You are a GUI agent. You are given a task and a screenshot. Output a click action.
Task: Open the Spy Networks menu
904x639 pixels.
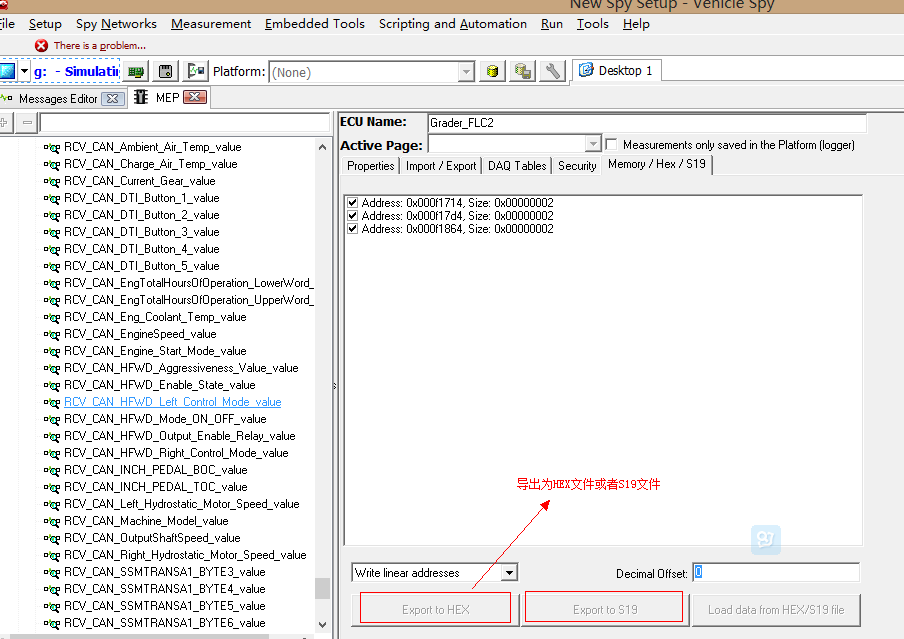coord(116,24)
